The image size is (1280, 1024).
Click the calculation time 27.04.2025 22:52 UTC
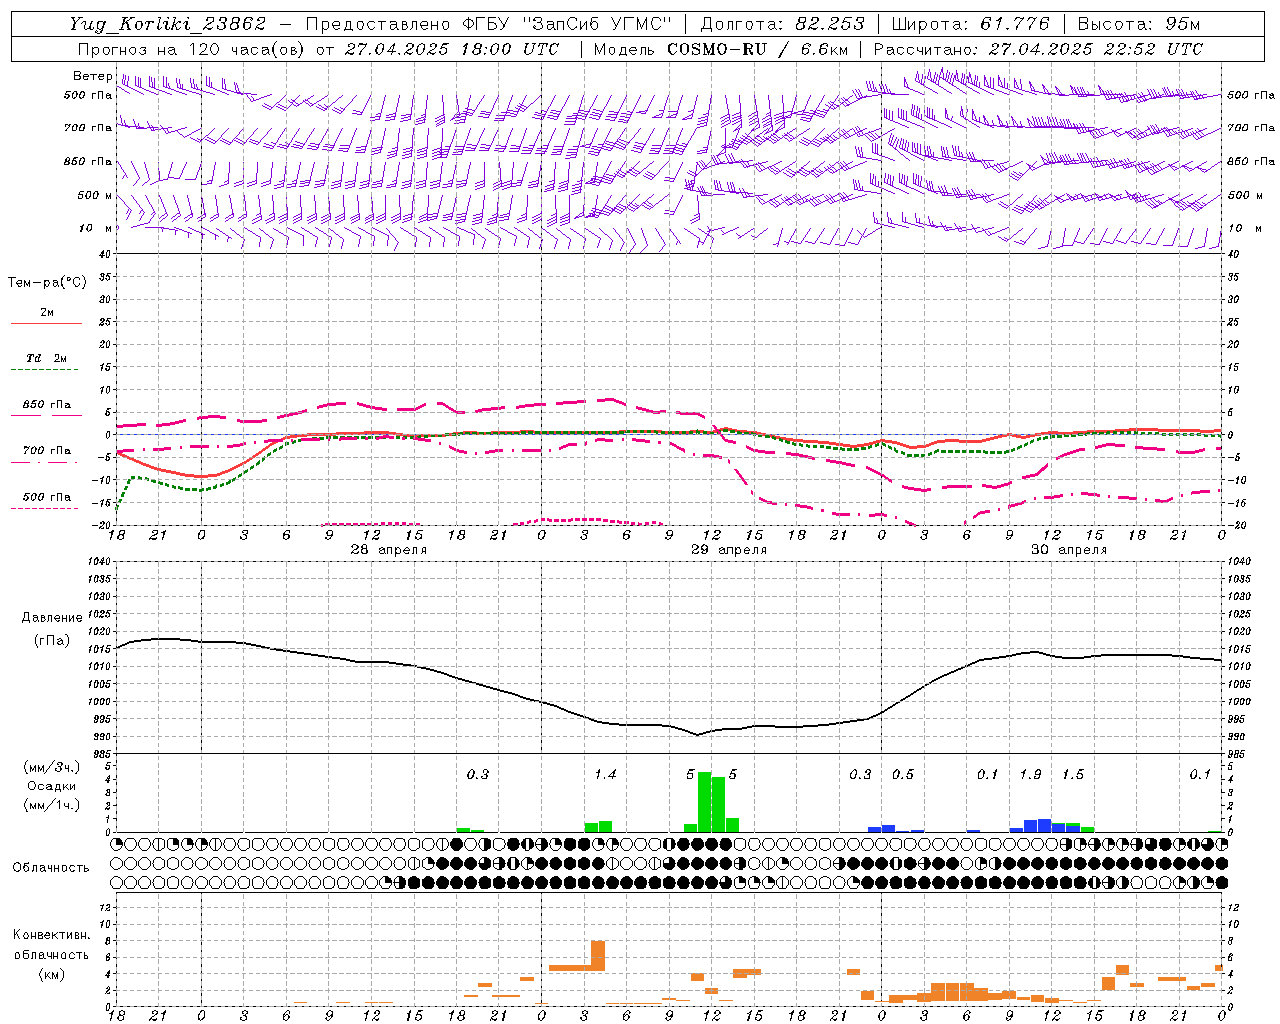point(1096,49)
